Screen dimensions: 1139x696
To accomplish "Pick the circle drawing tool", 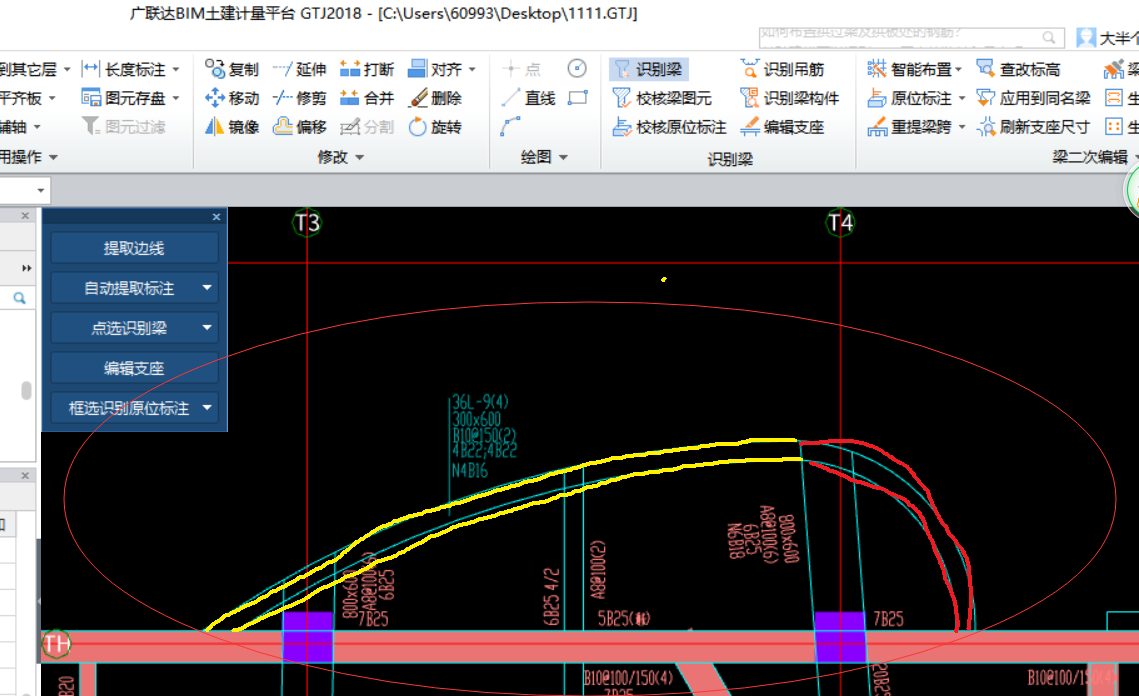I will point(577,68).
